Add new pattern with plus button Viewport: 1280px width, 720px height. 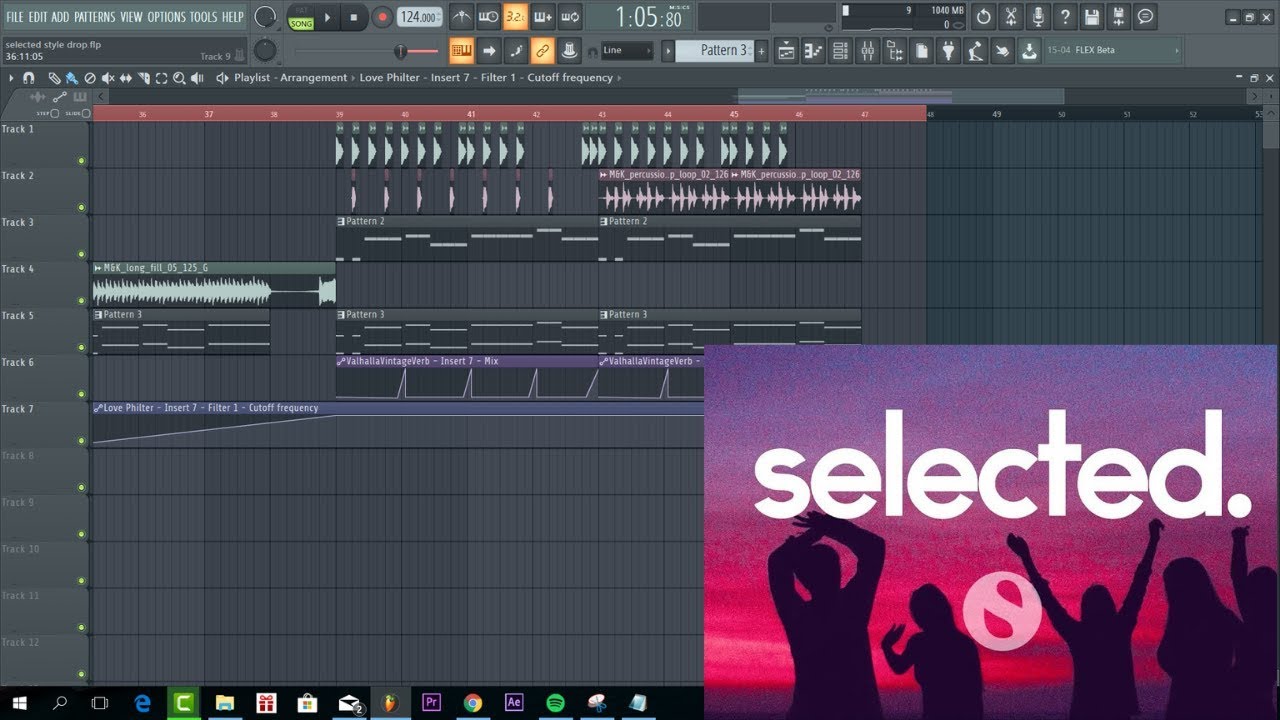click(x=762, y=50)
